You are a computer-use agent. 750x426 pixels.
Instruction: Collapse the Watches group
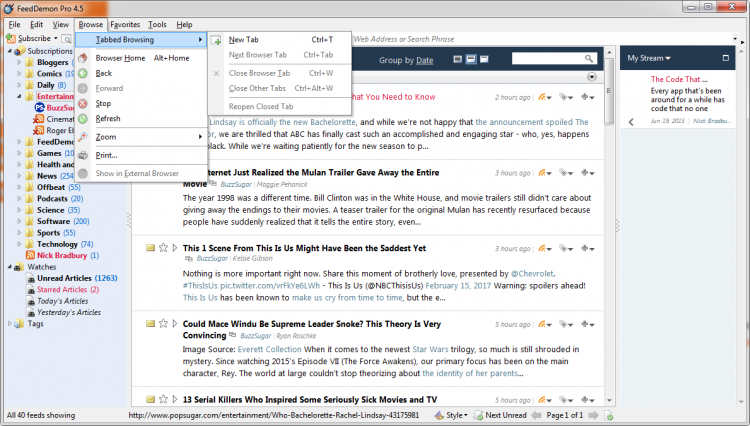(x=10, y=267)
